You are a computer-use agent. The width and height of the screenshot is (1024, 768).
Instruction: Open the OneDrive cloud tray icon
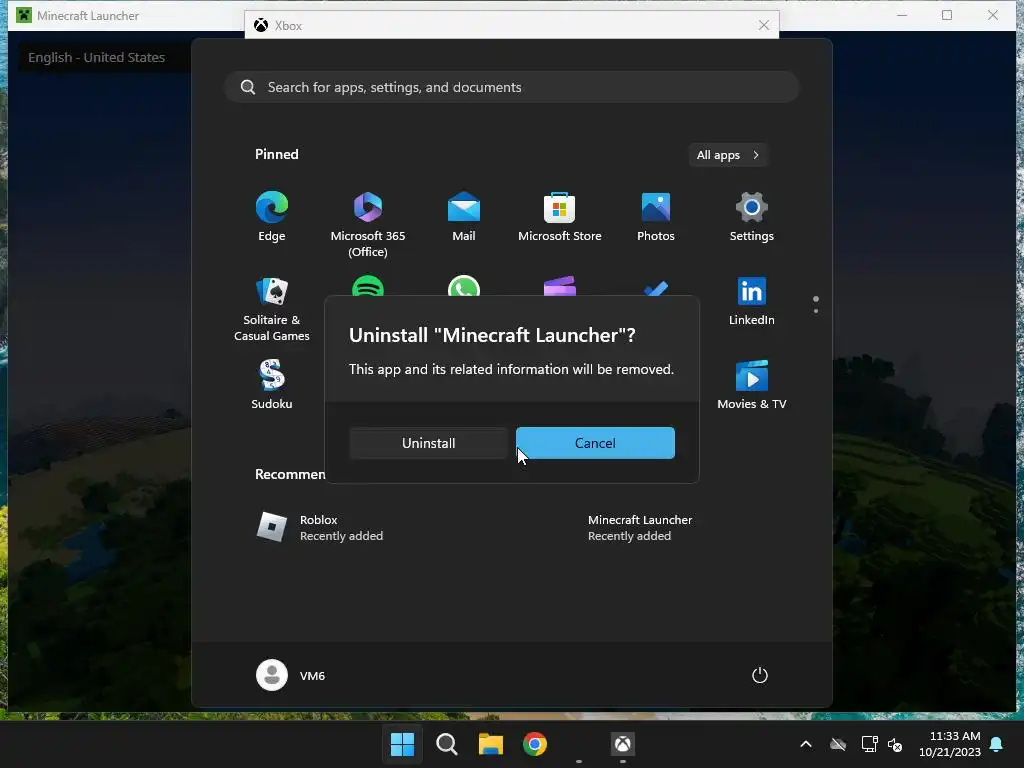click(838, 744)
